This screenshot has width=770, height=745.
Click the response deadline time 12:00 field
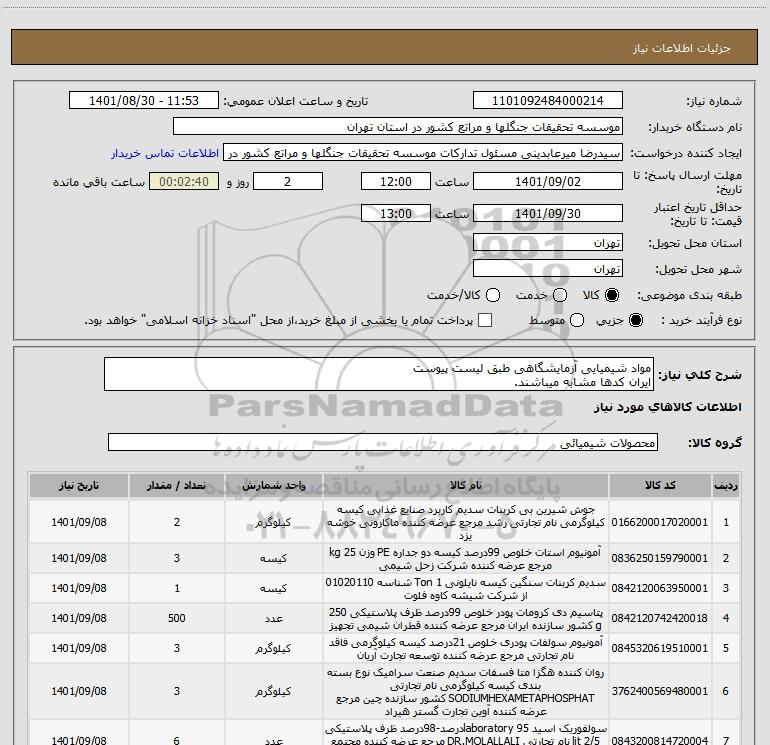point(396,181)
